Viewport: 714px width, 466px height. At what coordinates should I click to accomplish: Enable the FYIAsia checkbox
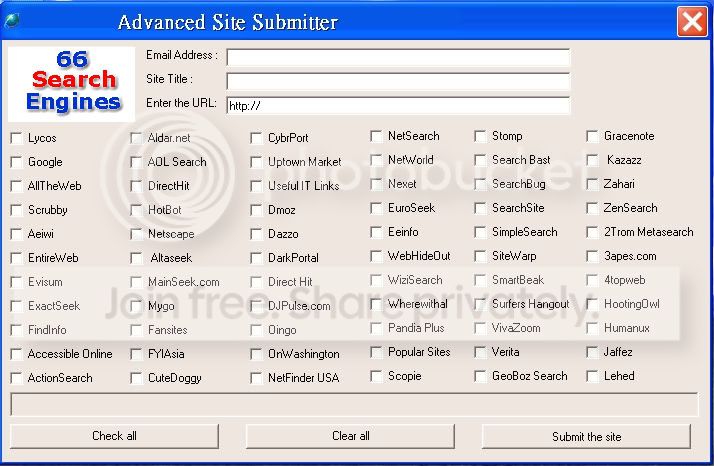pyautogui.click(x=136, y=354)
